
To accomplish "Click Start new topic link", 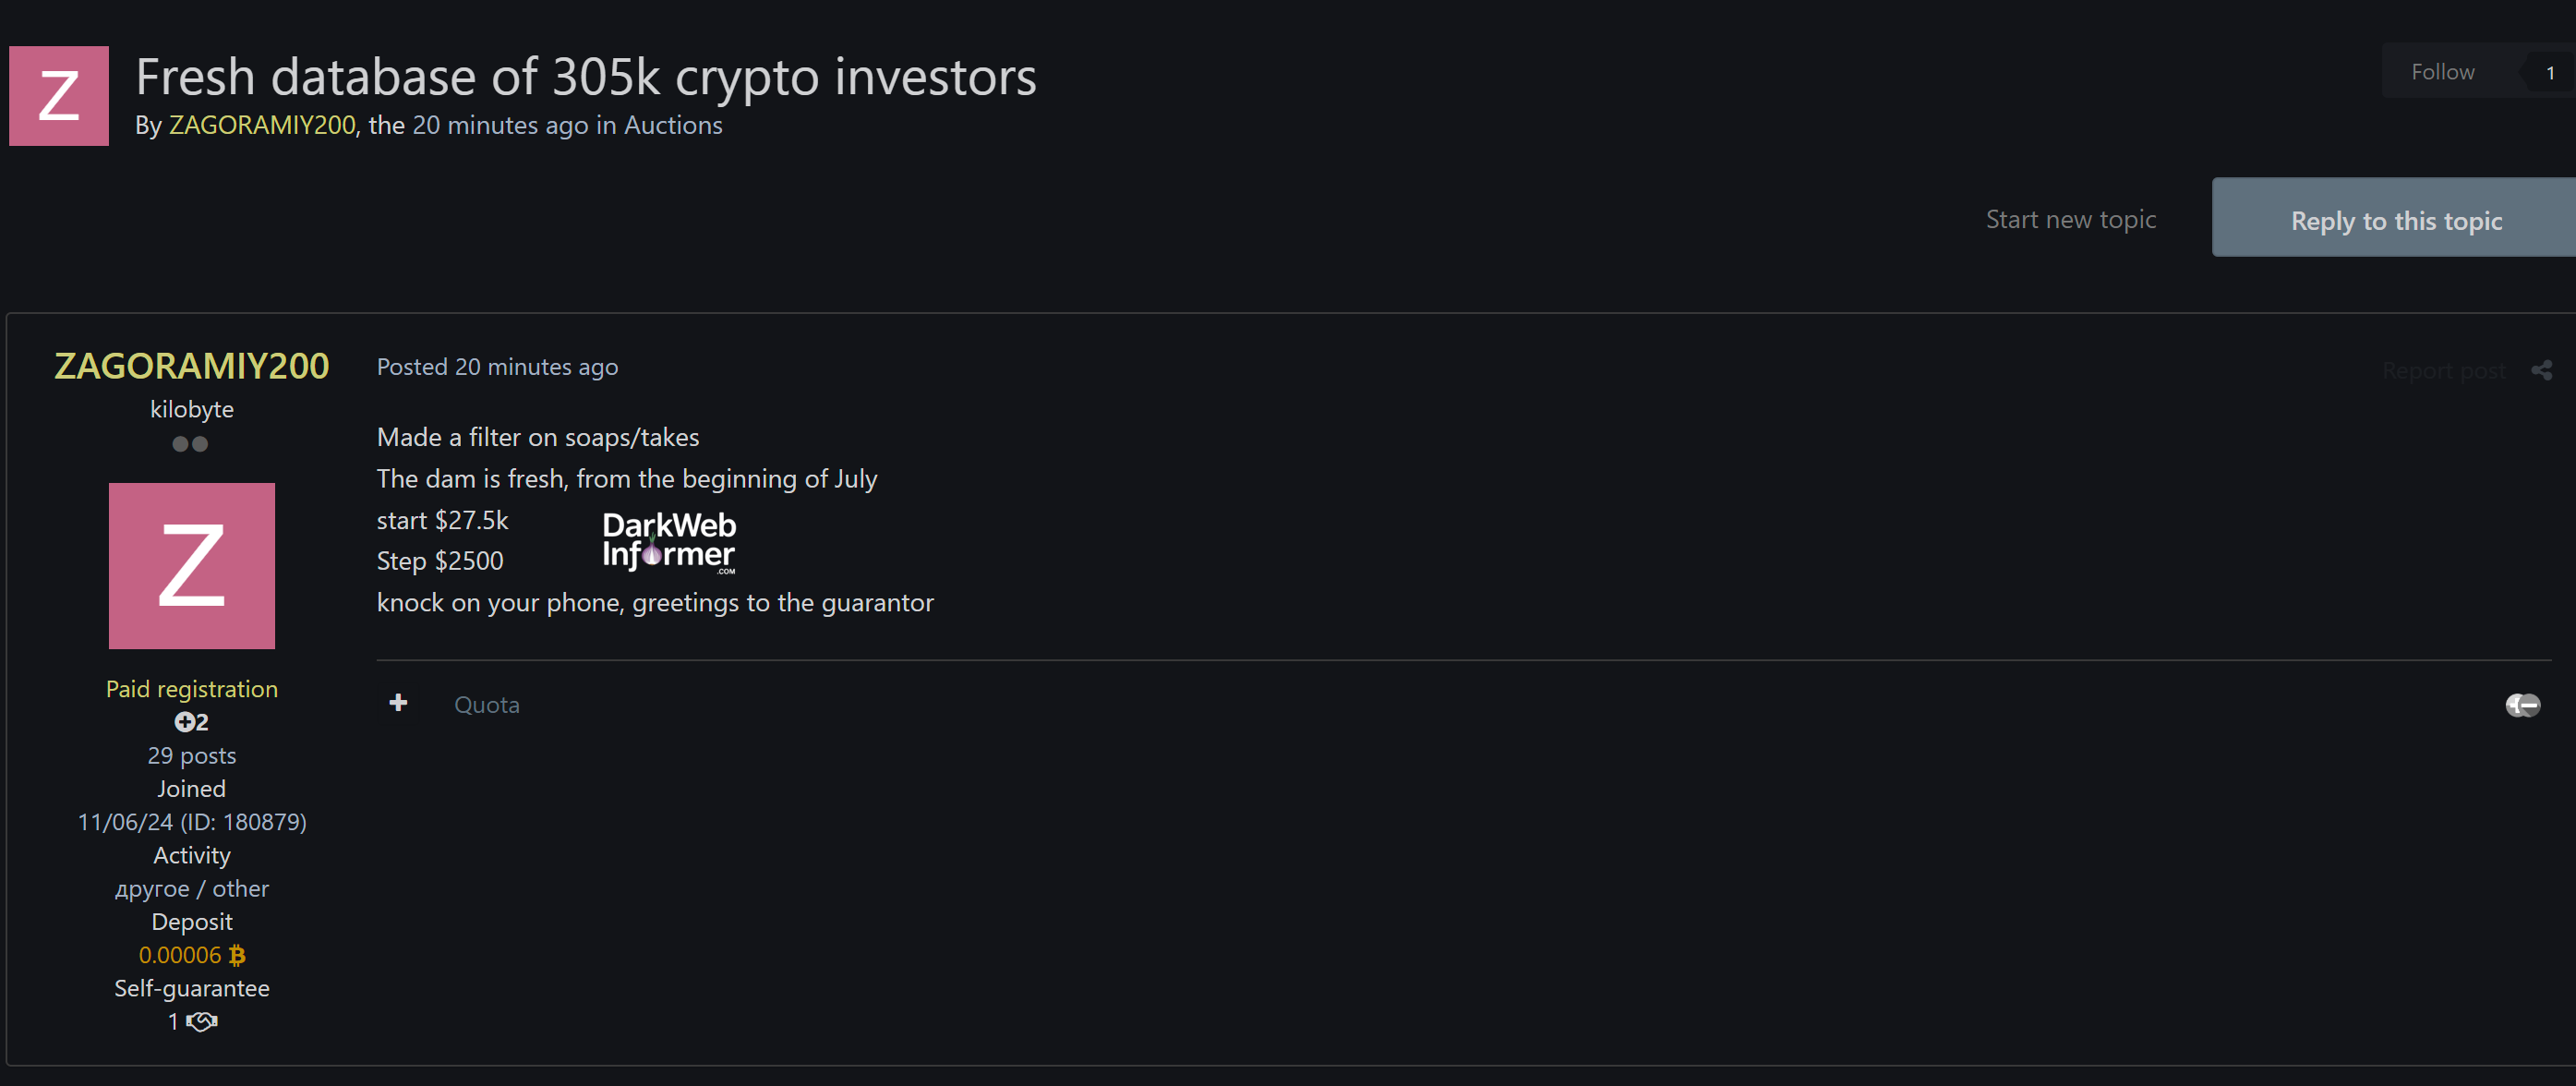I will tap(2070, 219).
